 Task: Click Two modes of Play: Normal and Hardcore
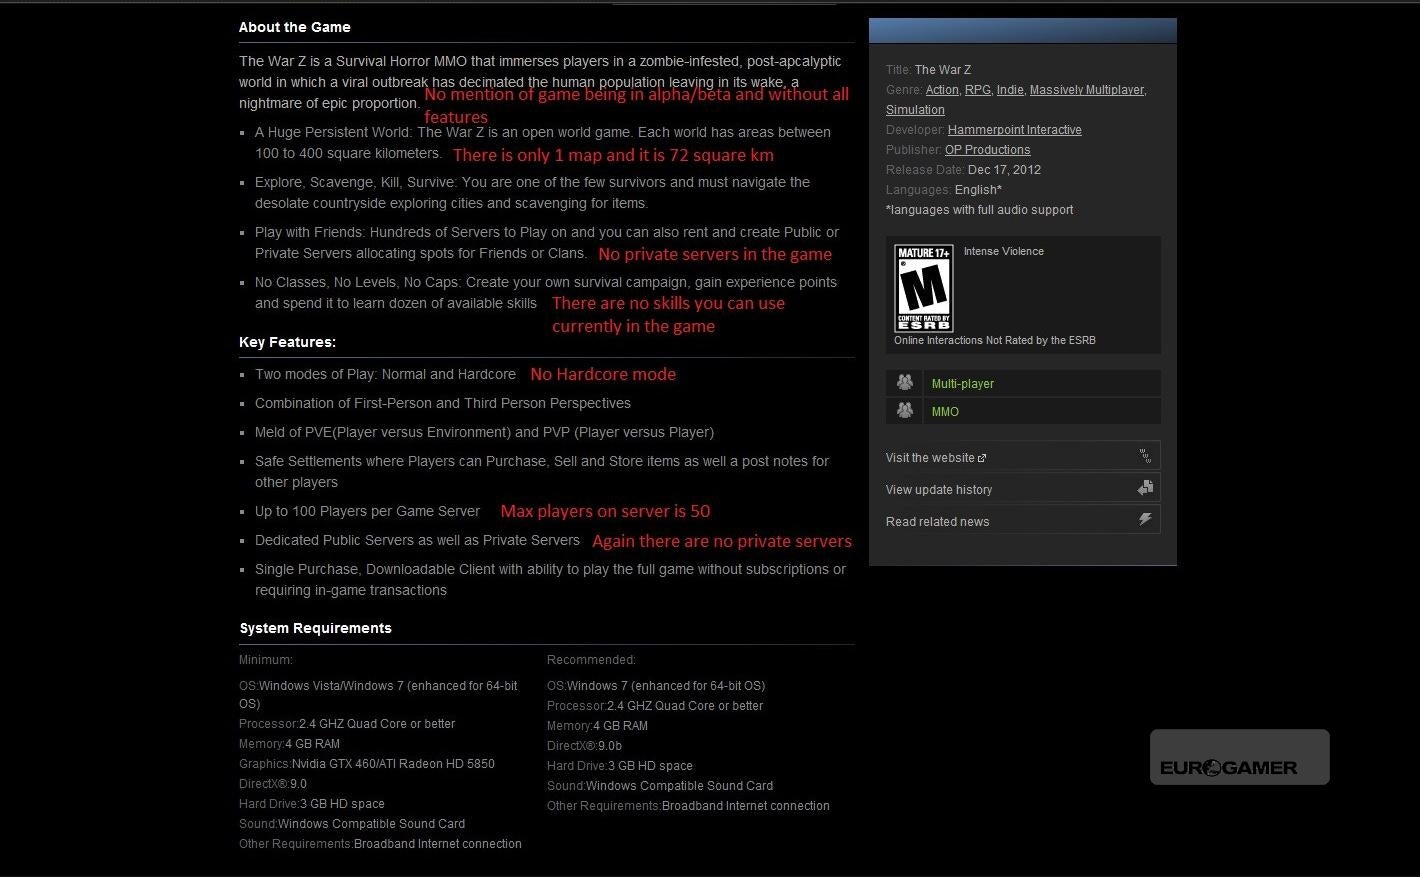[385, 374]
